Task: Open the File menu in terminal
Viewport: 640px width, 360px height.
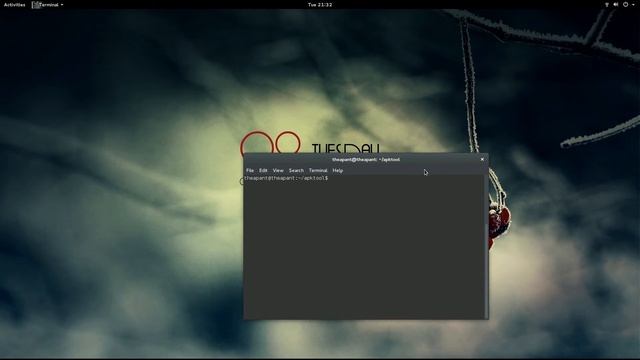Action: 250,171
